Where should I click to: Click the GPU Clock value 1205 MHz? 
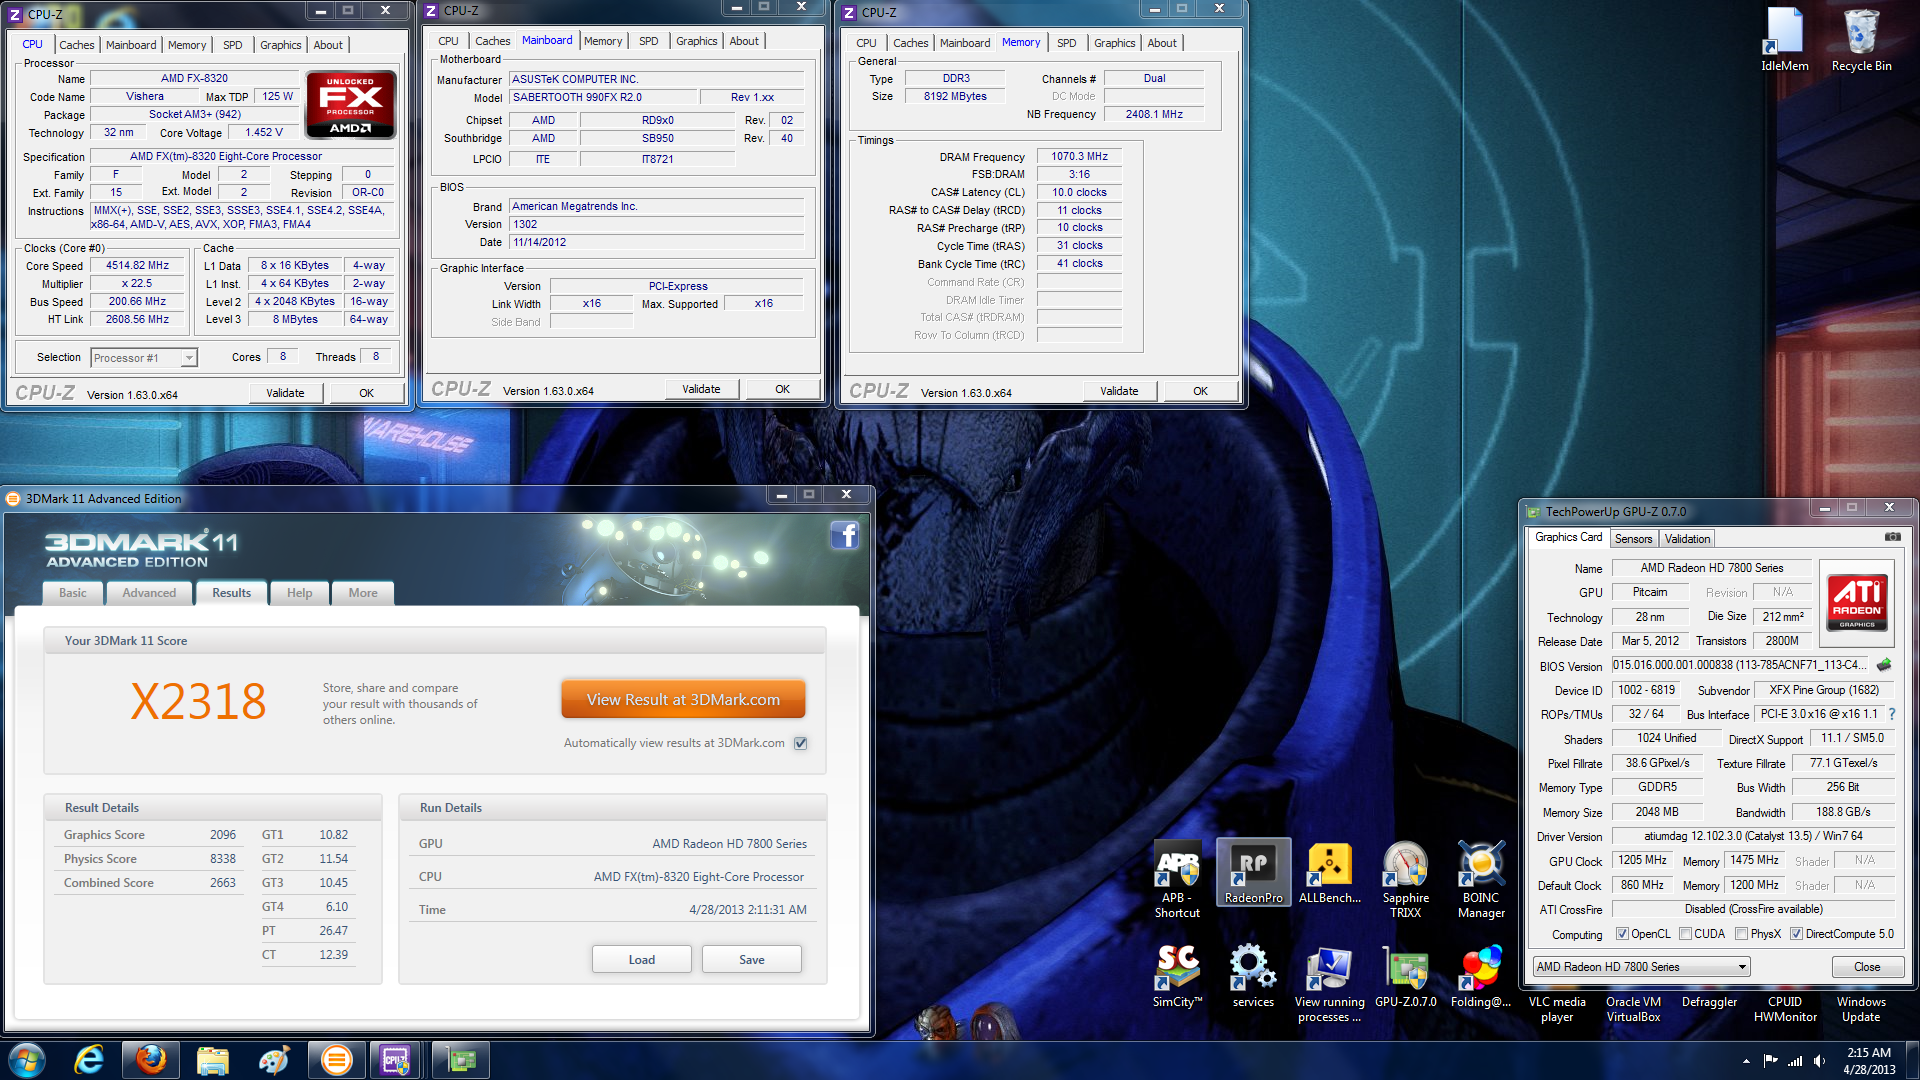coord(1642,861)
